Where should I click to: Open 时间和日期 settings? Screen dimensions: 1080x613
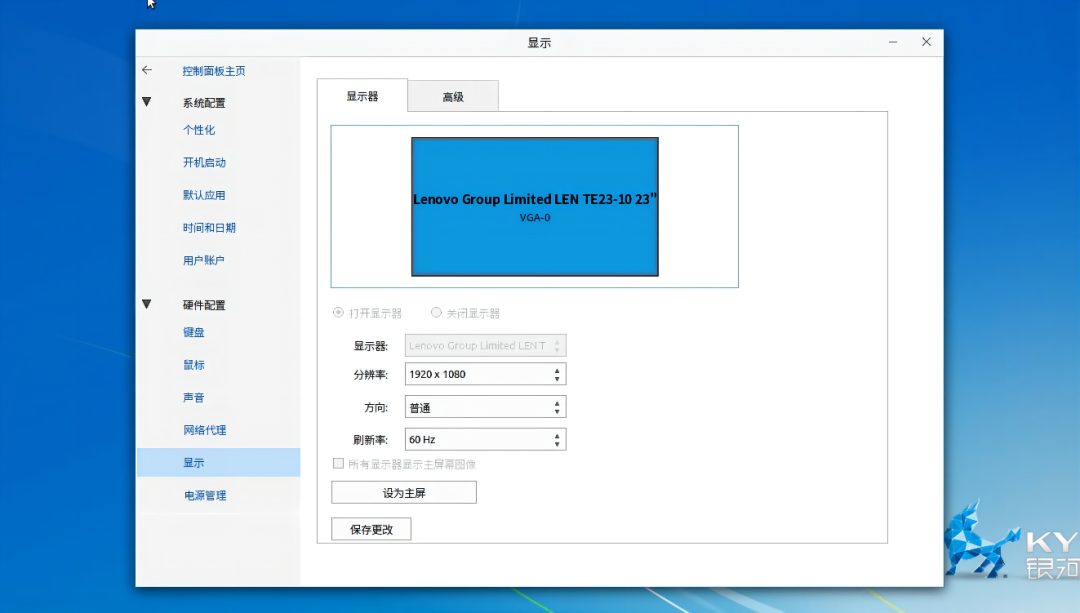[x=209, y=228]
